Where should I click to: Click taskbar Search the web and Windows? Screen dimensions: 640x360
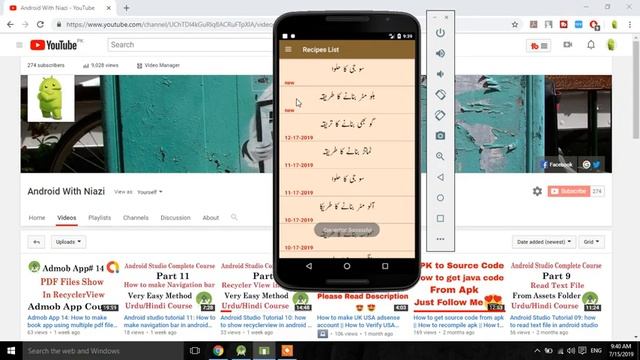(103, 351)
